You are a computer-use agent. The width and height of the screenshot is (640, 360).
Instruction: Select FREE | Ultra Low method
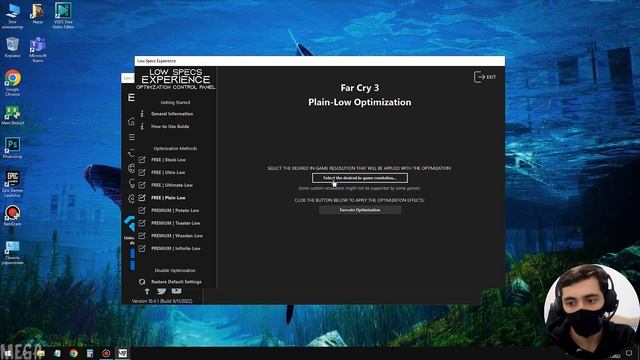168,172
